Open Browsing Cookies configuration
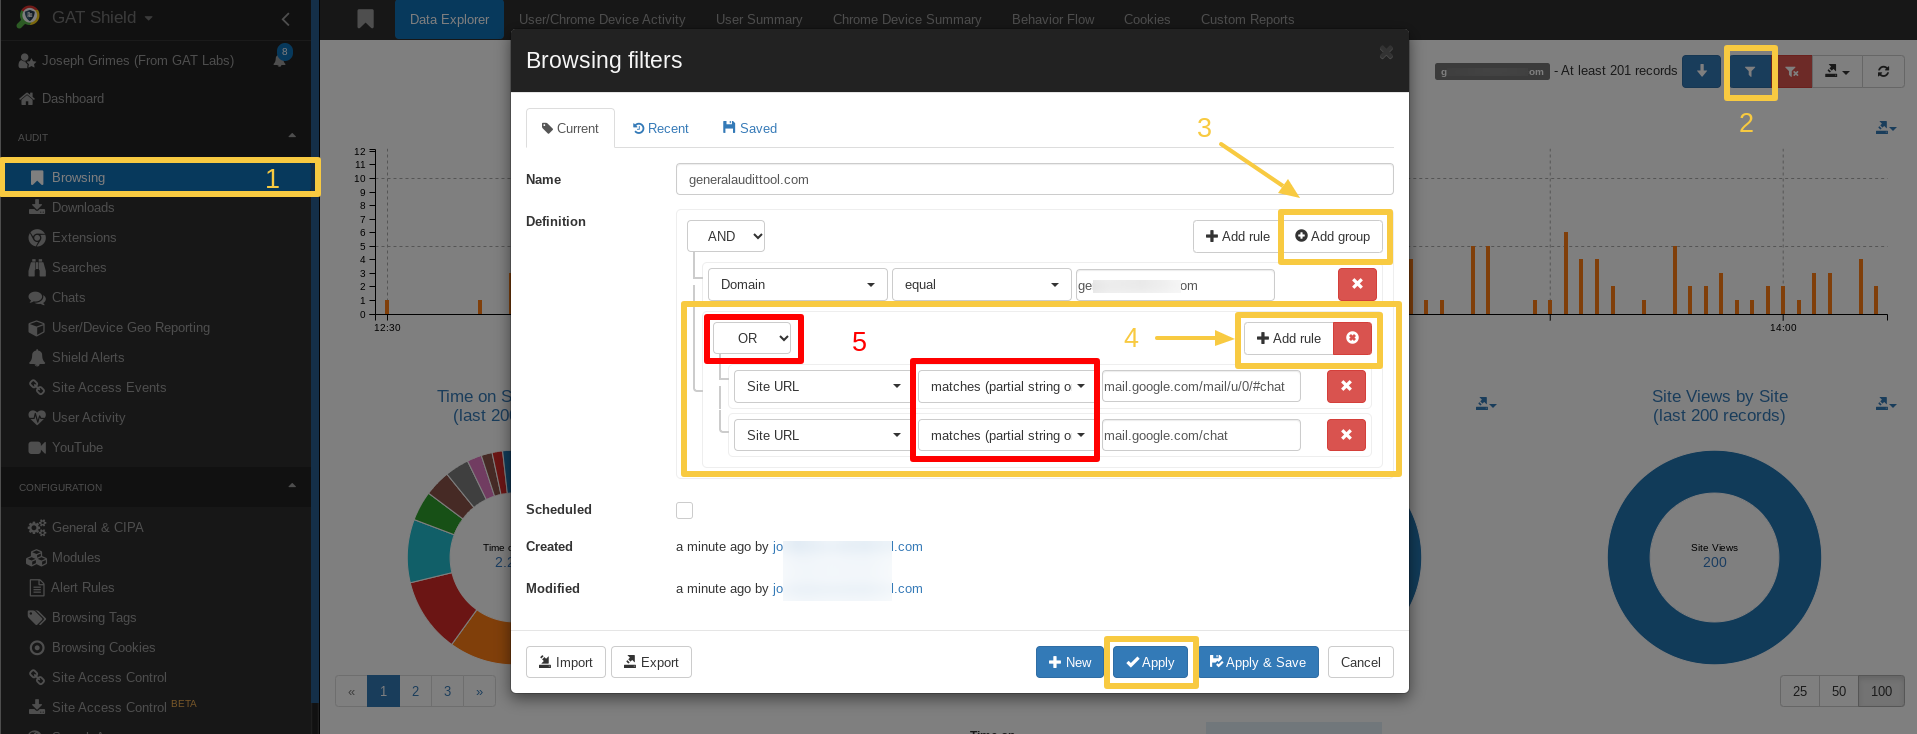Viewport: 1917px width, 734px height. (103, 647)
